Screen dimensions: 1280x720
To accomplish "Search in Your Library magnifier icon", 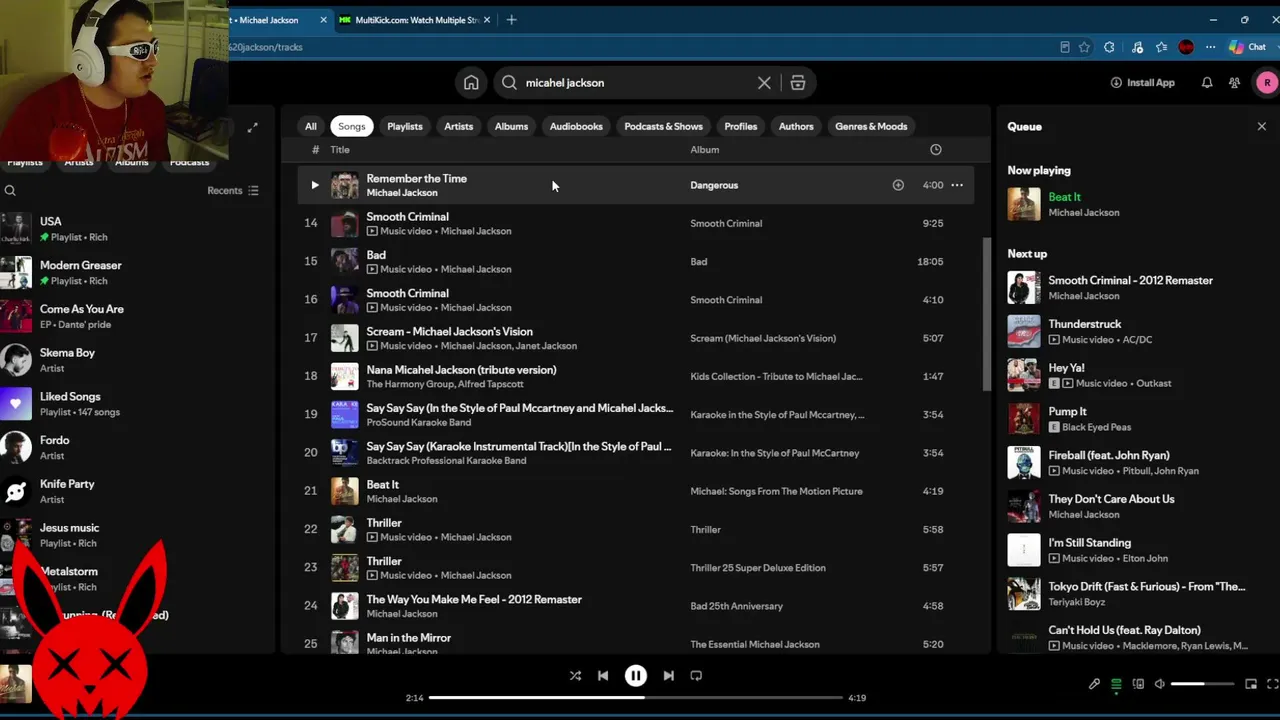I will (x=10, y=191).
